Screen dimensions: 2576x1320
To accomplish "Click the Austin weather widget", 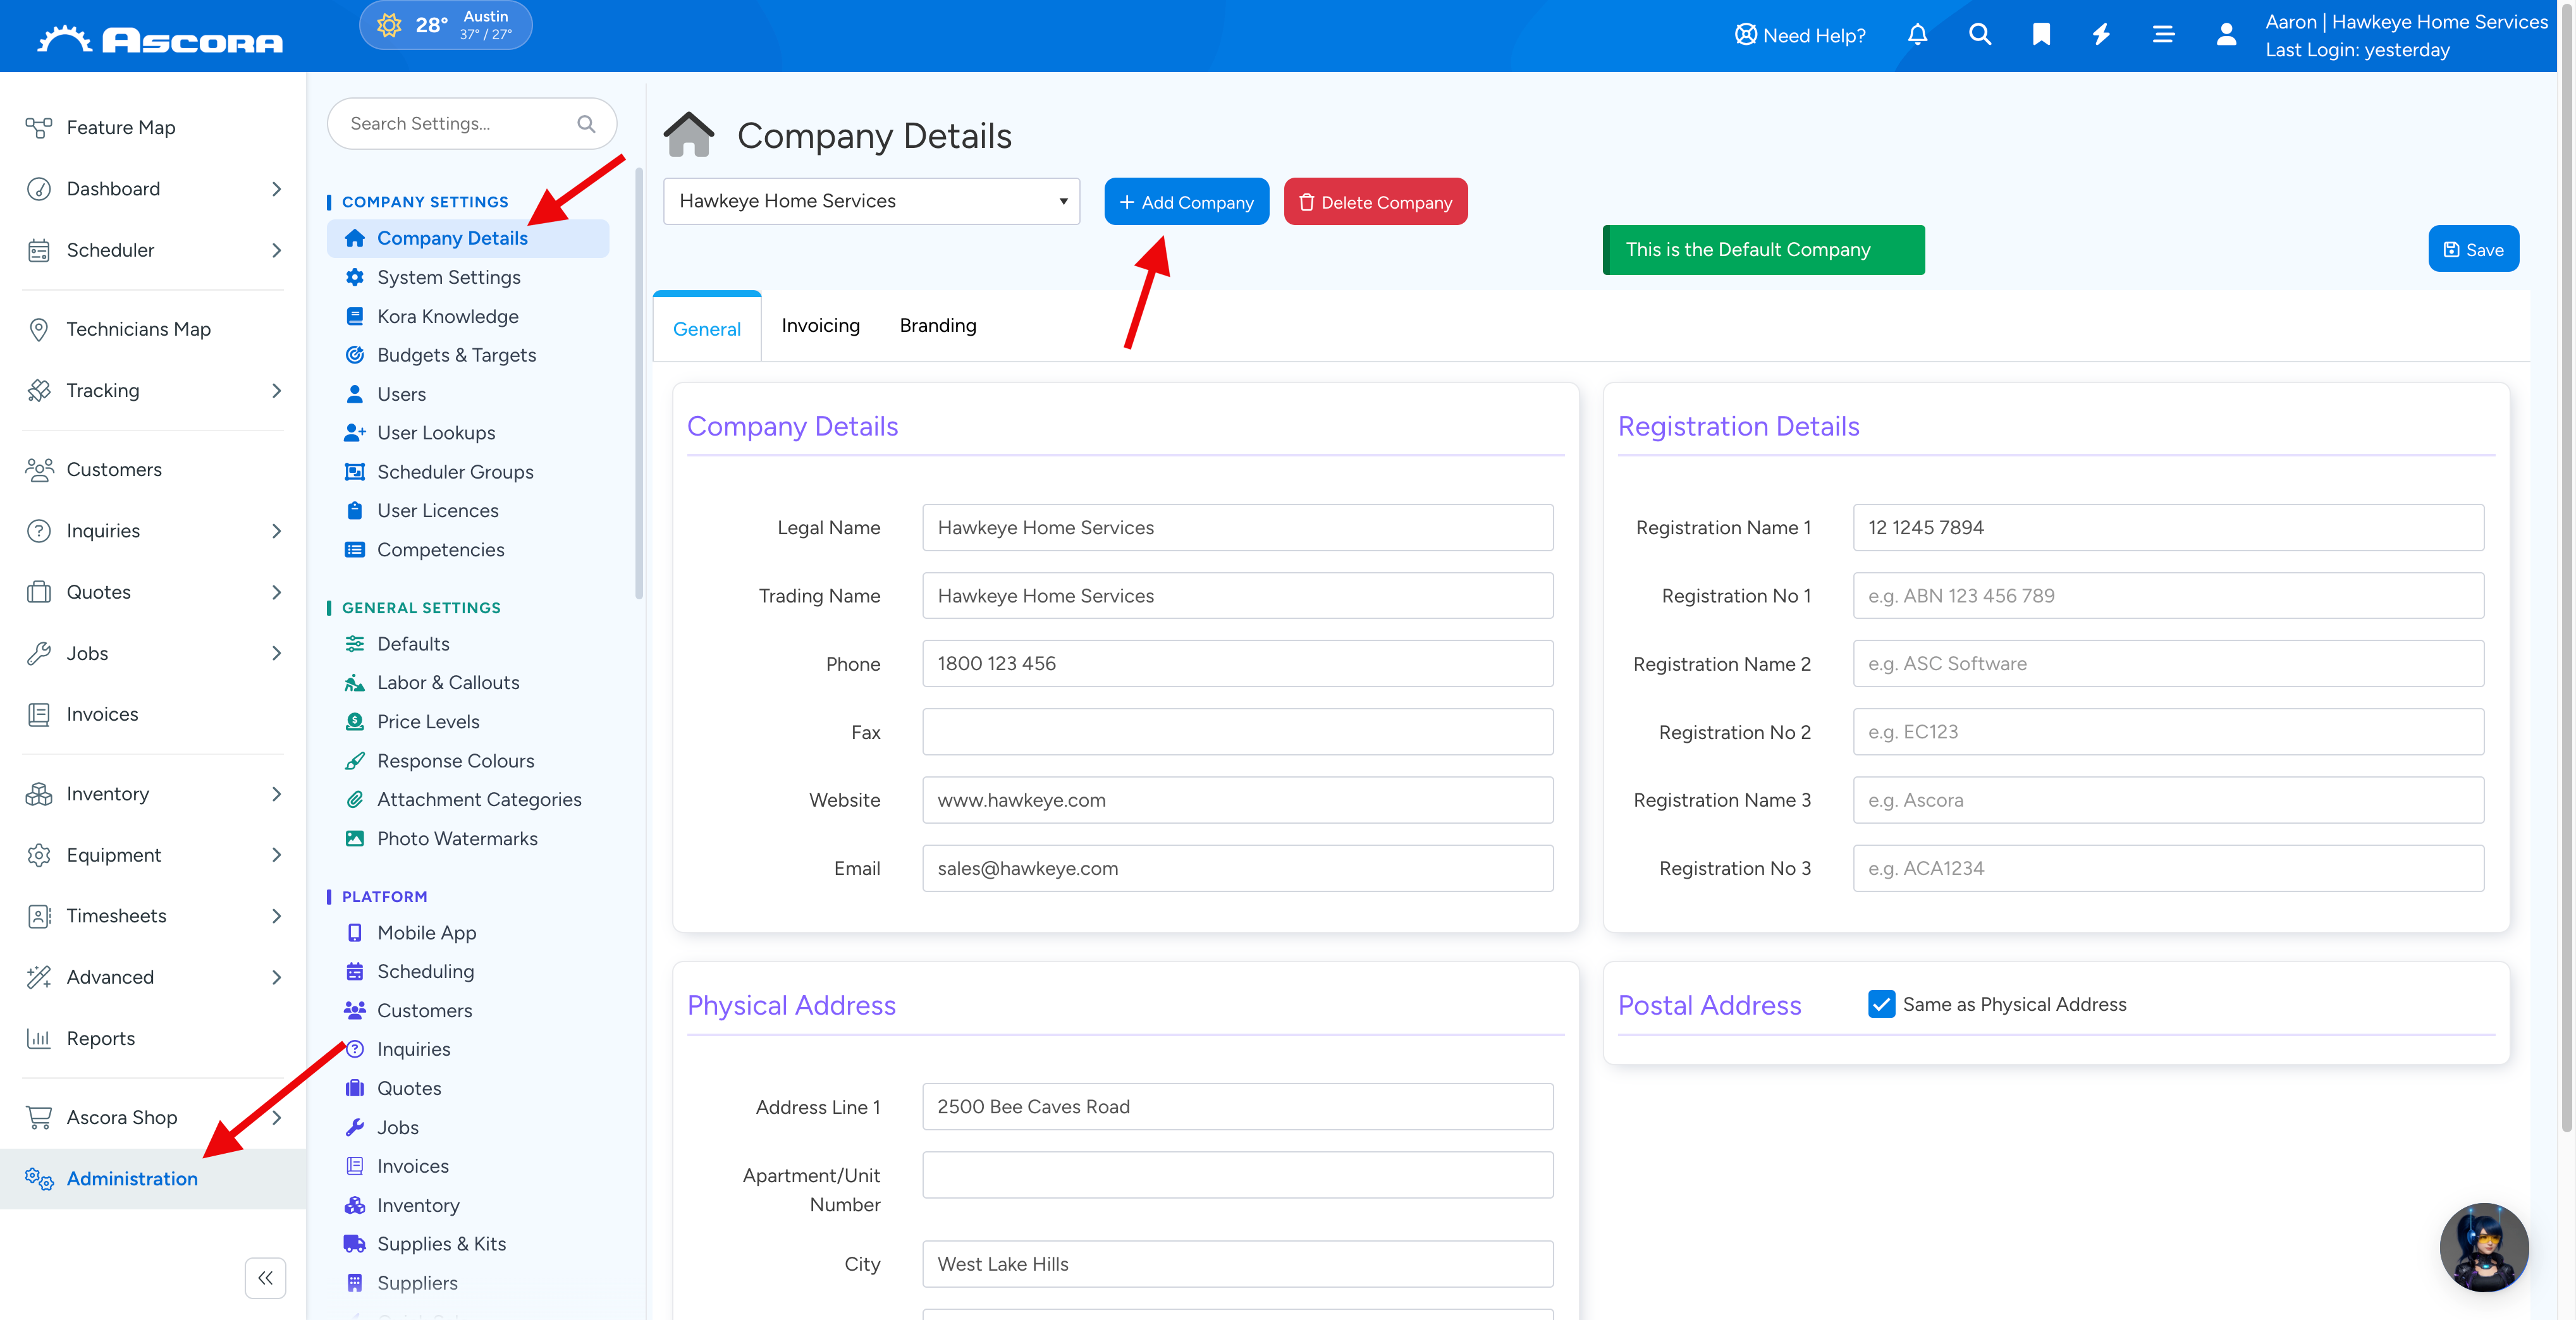I will coord(446,25).
